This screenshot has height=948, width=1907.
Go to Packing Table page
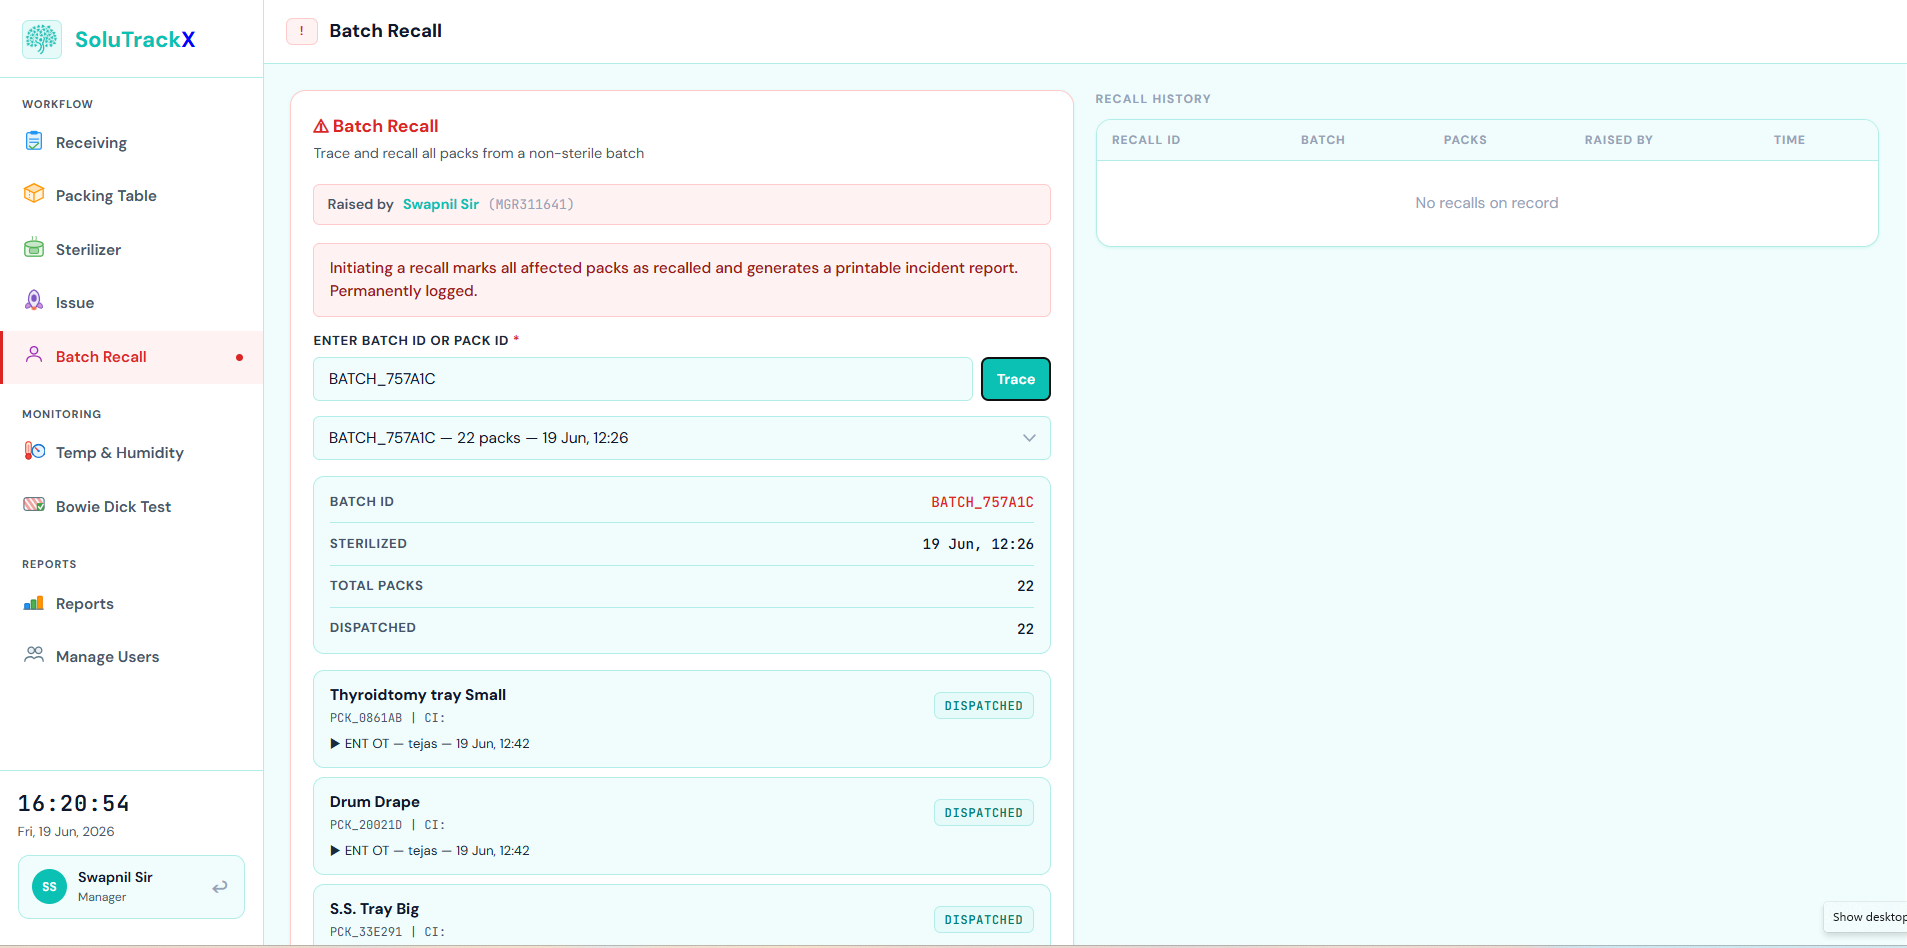132,196
